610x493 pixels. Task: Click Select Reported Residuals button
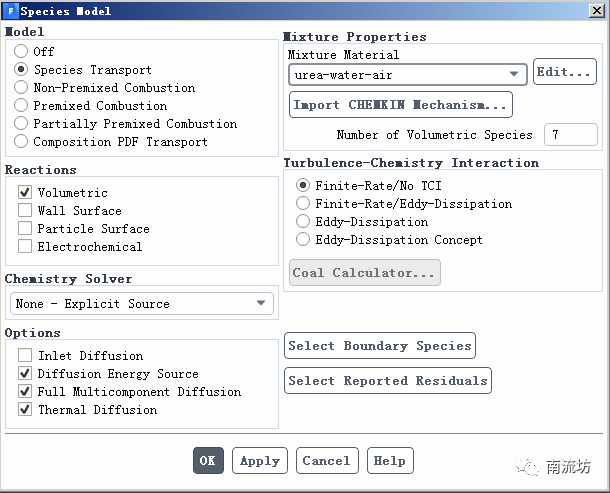click(x=388, y=381)
